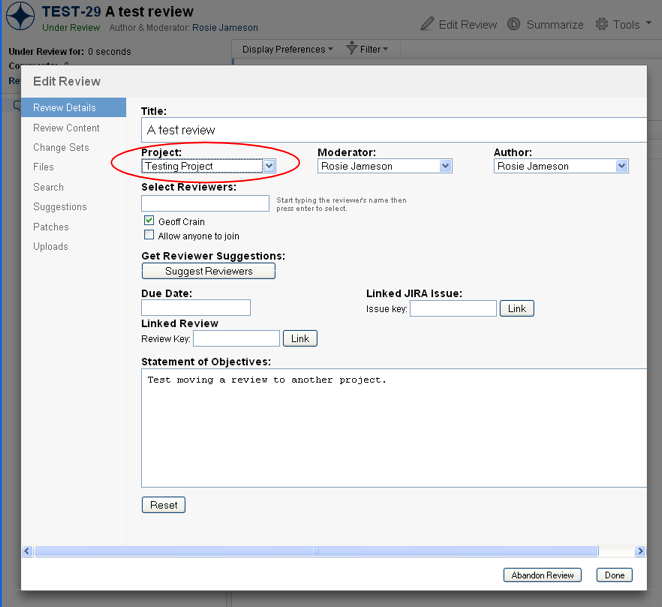The width and height of the screenshot is (662, 607).
Task: Click the Under Review status text
Action: [x=71, y=27]
